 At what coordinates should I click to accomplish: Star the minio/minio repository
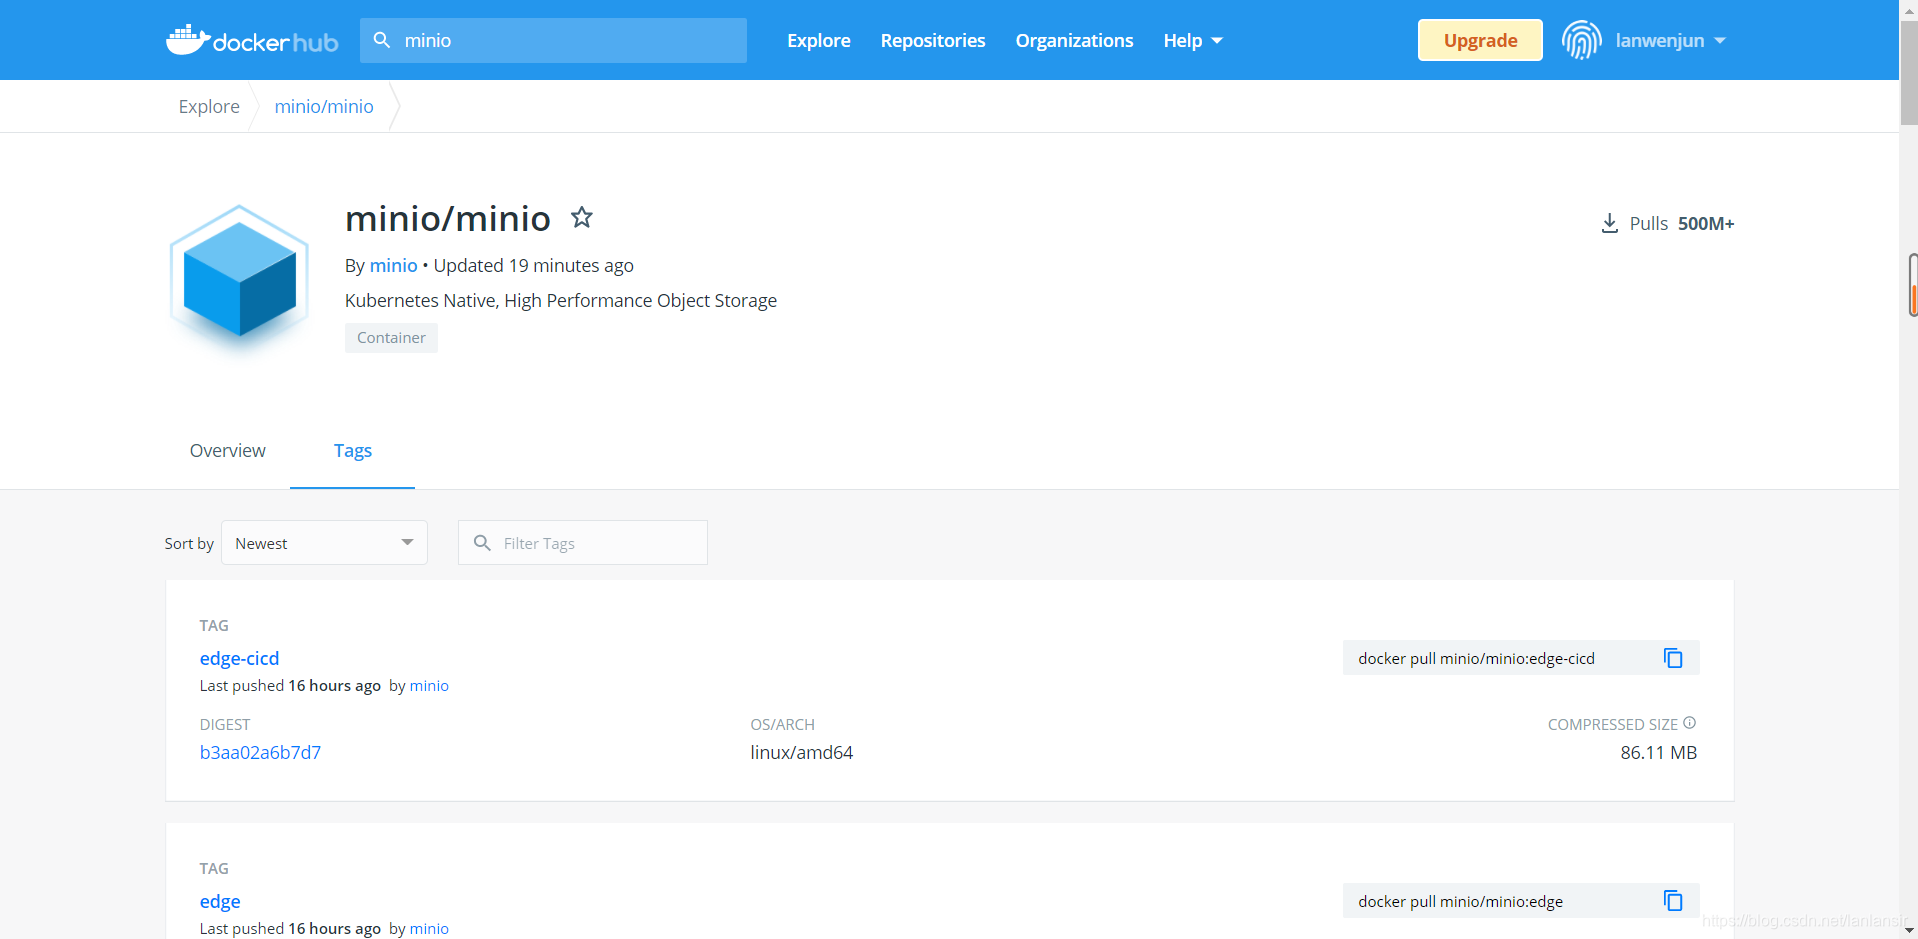click(x=582, y=217)
